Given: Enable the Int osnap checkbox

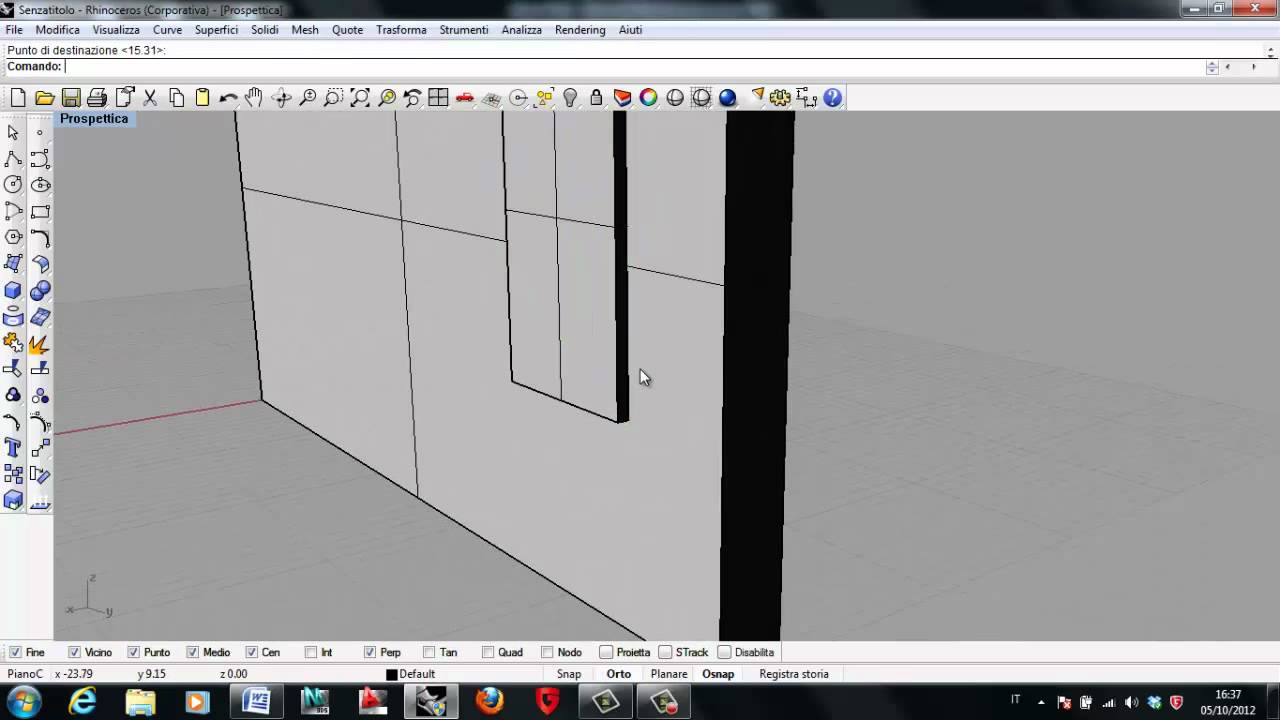Looking at the screenshot, I should click(310, 652).
